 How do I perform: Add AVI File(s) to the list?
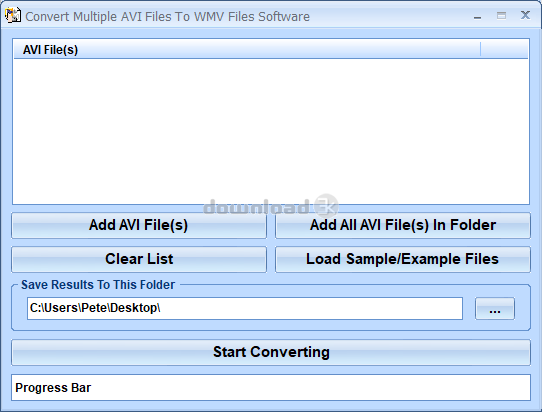pyautogui.click(x=139, y=225)
